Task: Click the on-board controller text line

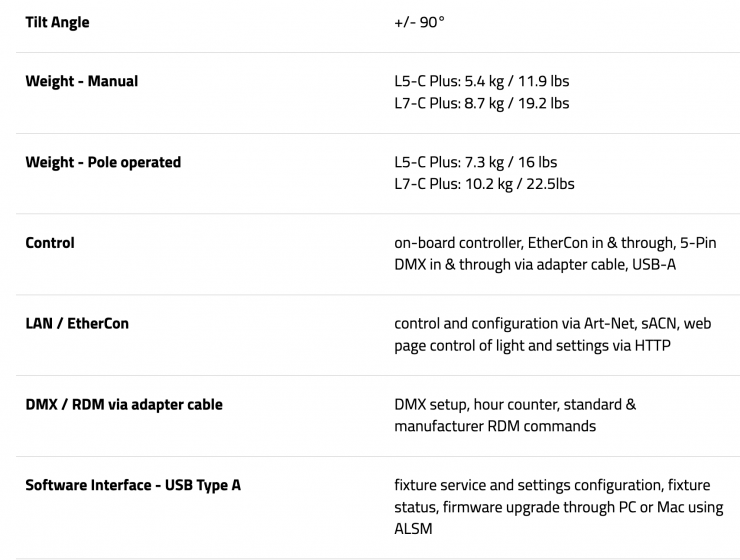Action: click(555, 243)
